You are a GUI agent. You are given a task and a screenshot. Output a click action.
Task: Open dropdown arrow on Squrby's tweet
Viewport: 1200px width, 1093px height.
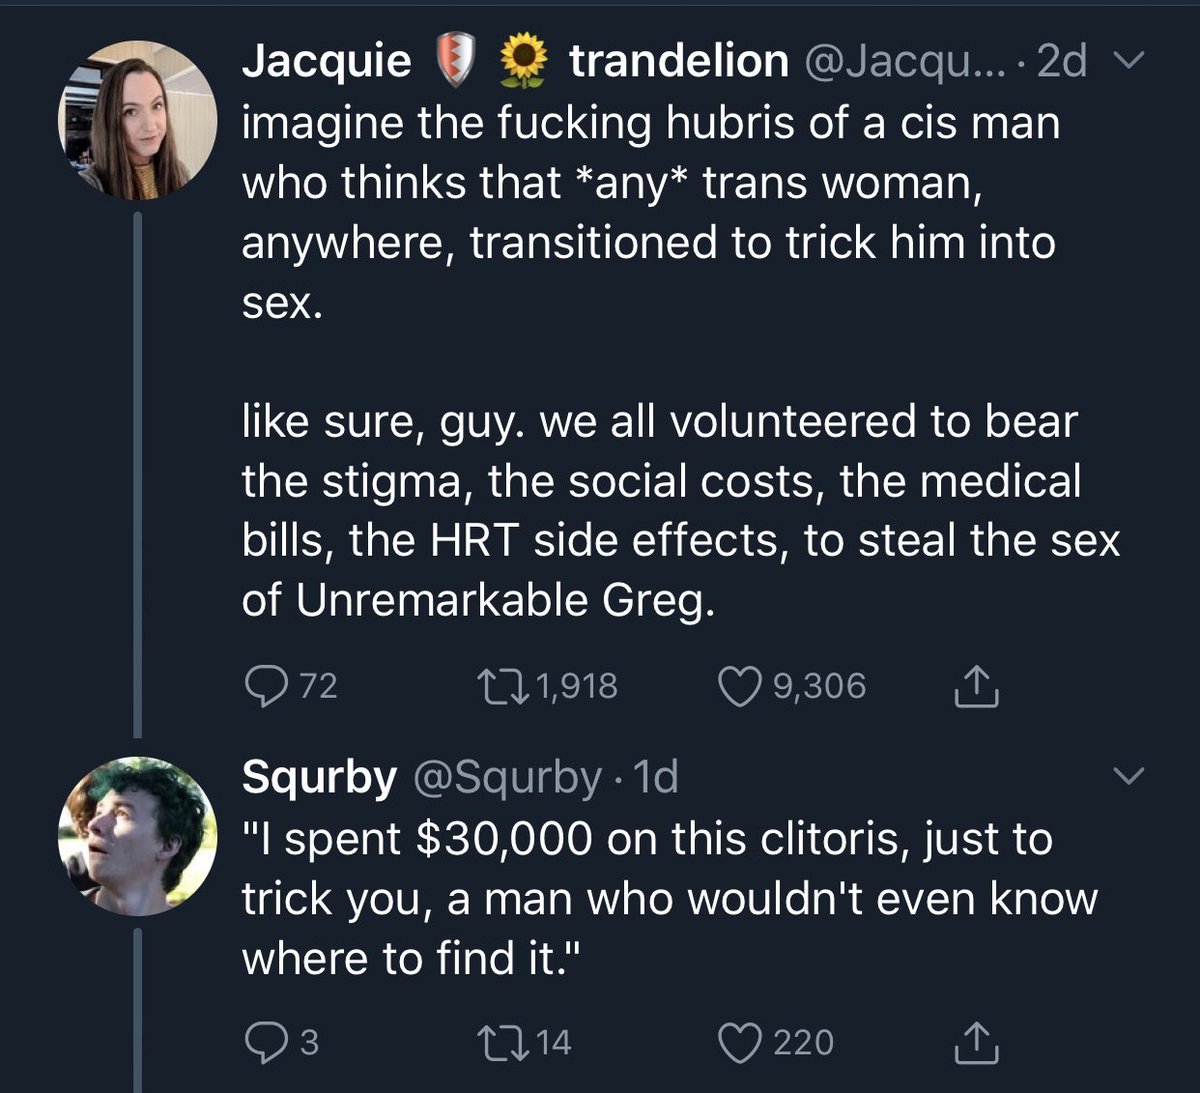pyautogui.click(x=1127, y=776)
